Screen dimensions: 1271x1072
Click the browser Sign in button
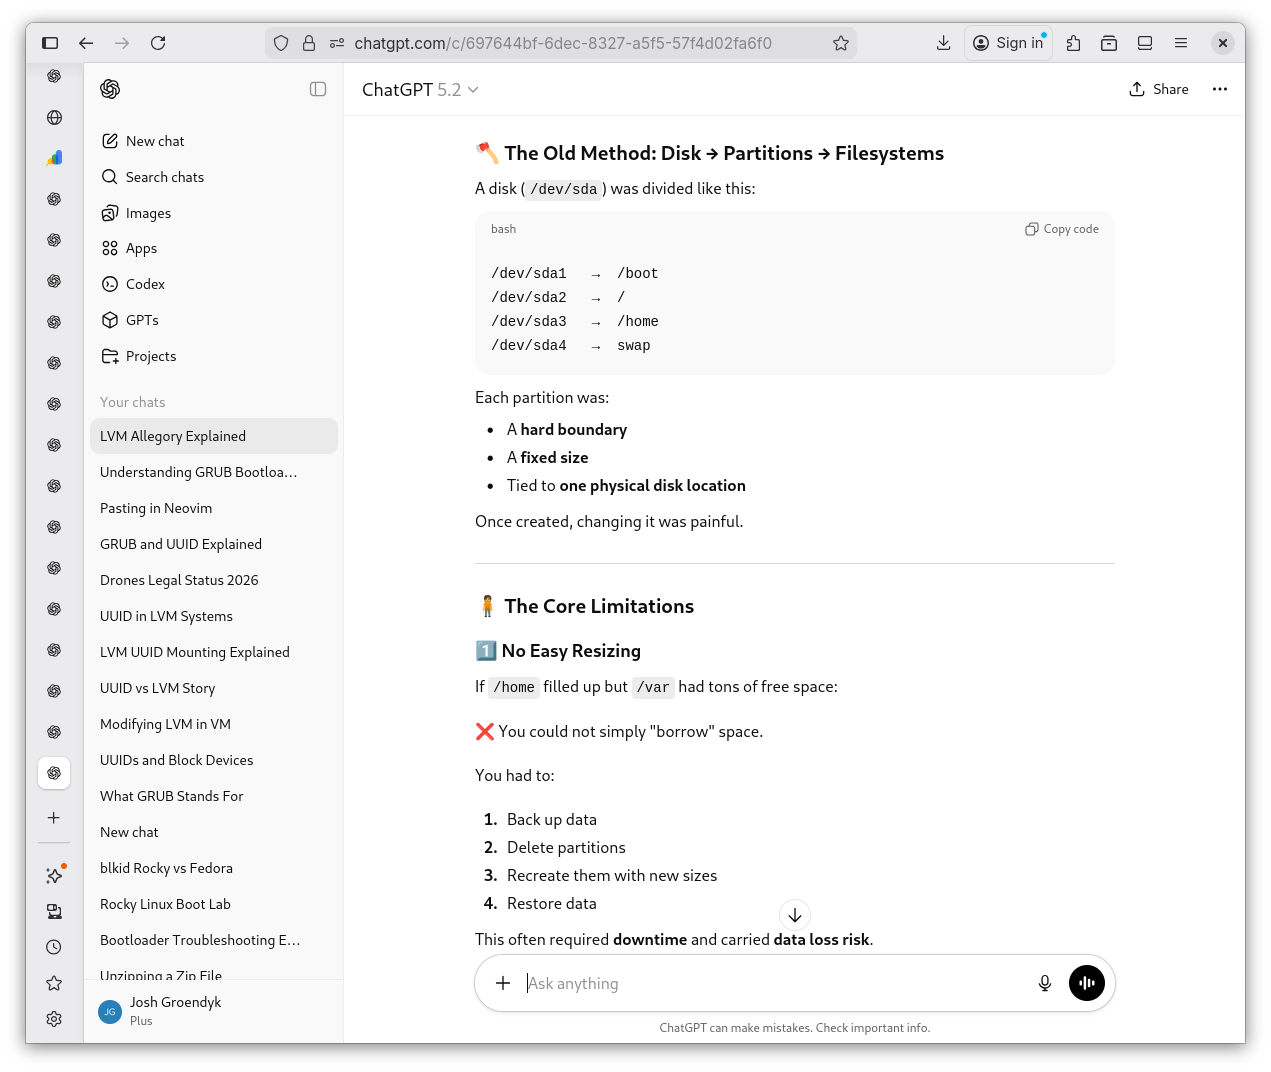point(1008,43)
